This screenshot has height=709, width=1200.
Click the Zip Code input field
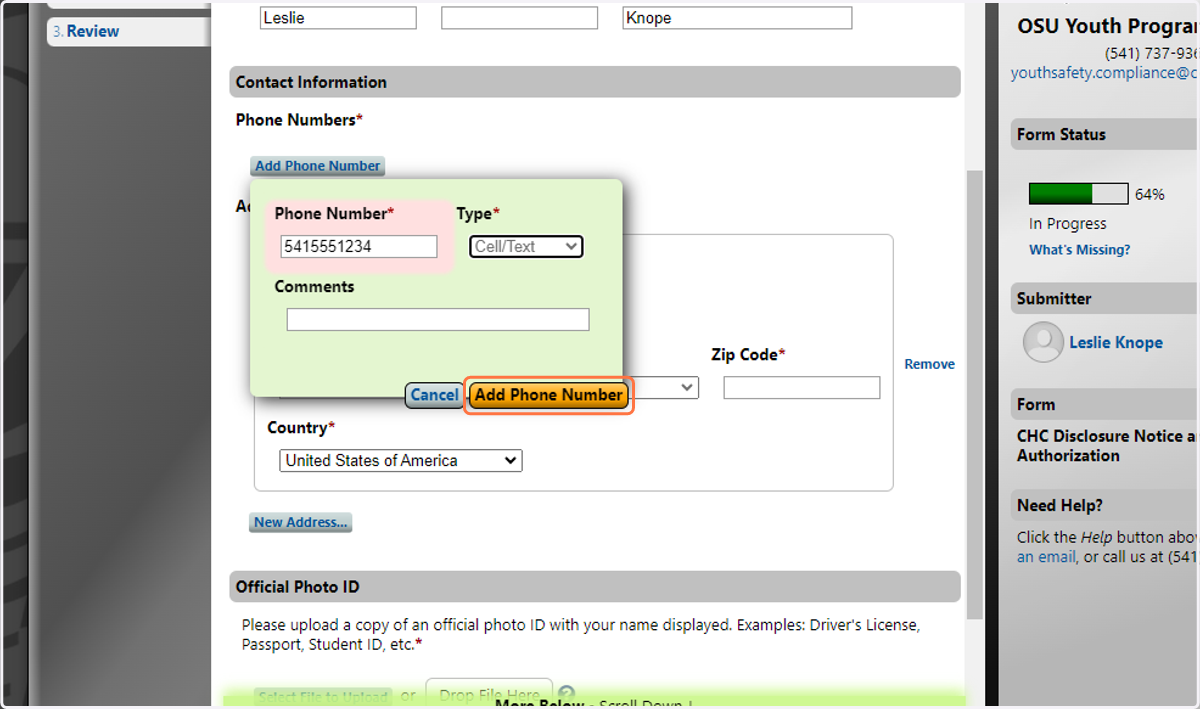(x=802, y=388)
